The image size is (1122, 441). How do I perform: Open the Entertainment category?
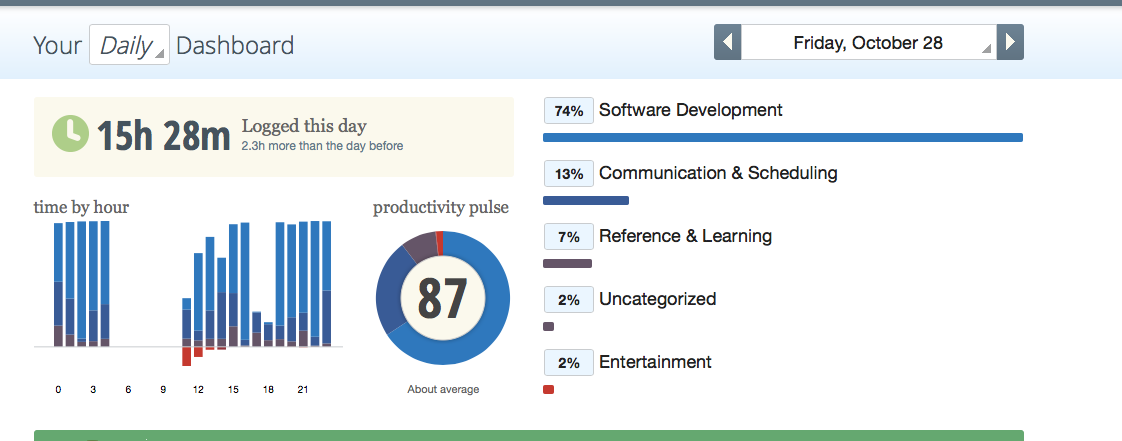(655, 362)
